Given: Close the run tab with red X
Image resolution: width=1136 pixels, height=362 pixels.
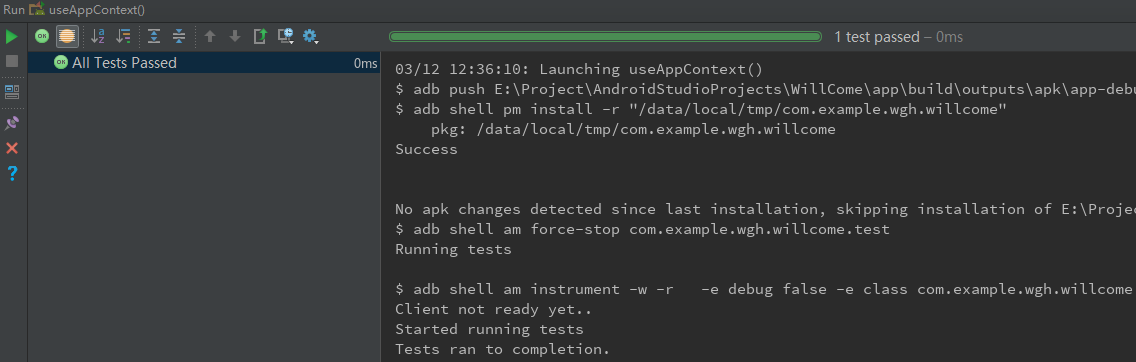Looking at the screenshot, I should pyautogui.click(x=12, y=148).
